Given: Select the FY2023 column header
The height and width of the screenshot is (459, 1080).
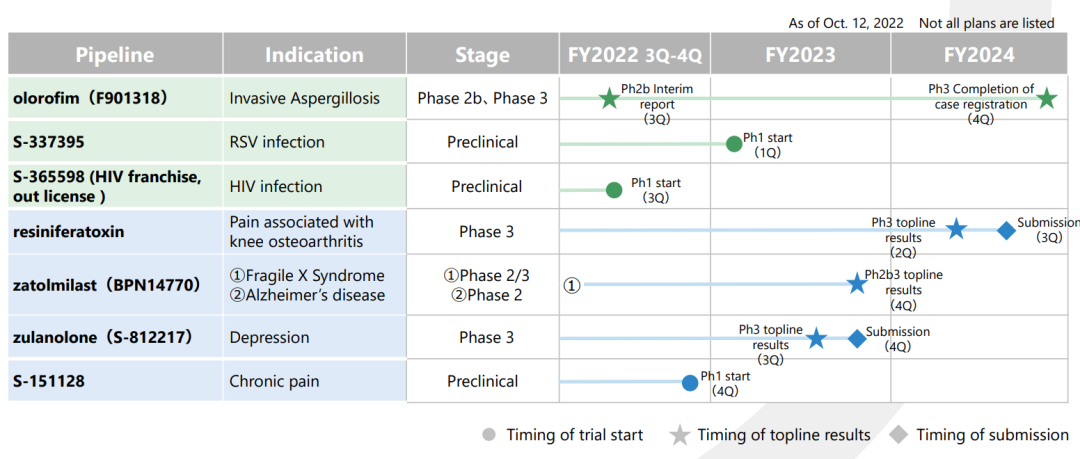Looking at the screenshot, I should tap(800, 55).
